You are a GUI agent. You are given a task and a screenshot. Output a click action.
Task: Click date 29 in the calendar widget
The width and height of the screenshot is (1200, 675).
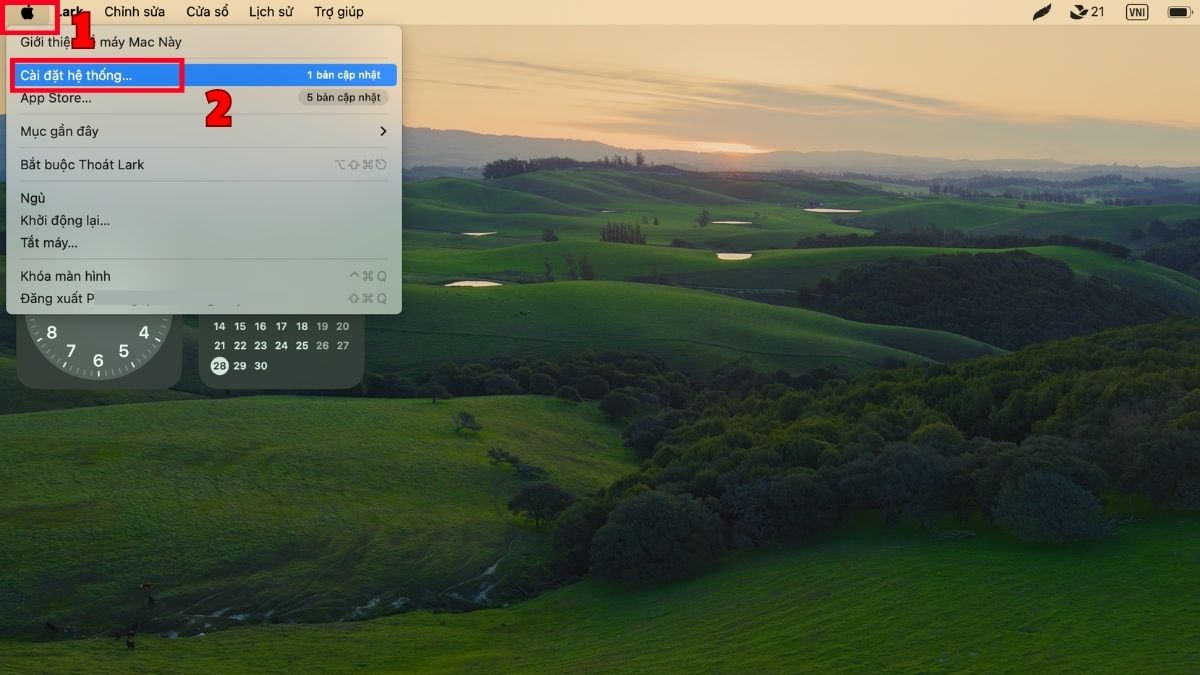[240, 366]
